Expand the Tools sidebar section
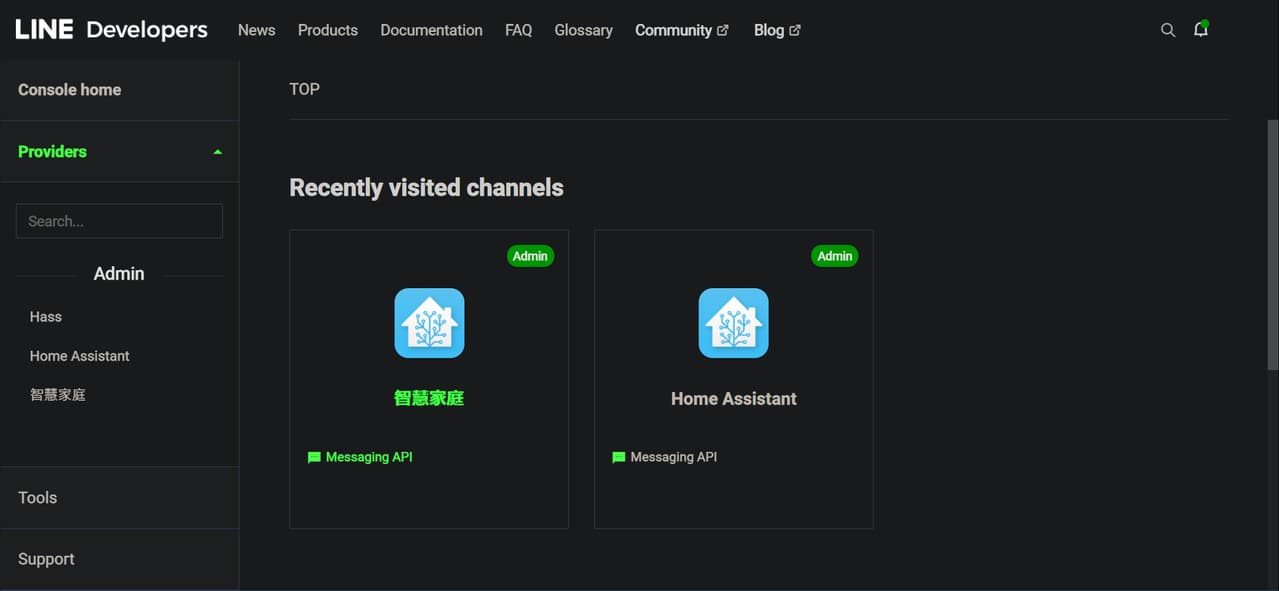The width and height of the screenshot is (1279, 591). click(x=119, y=498)
